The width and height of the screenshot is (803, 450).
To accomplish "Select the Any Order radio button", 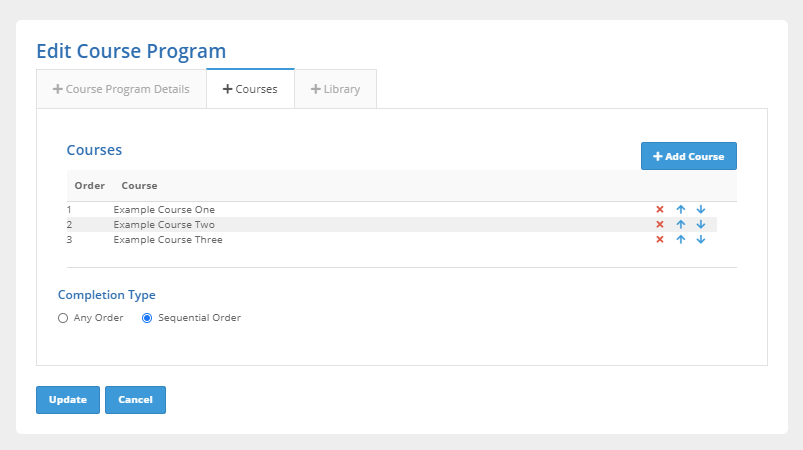I will click(63, 318).
